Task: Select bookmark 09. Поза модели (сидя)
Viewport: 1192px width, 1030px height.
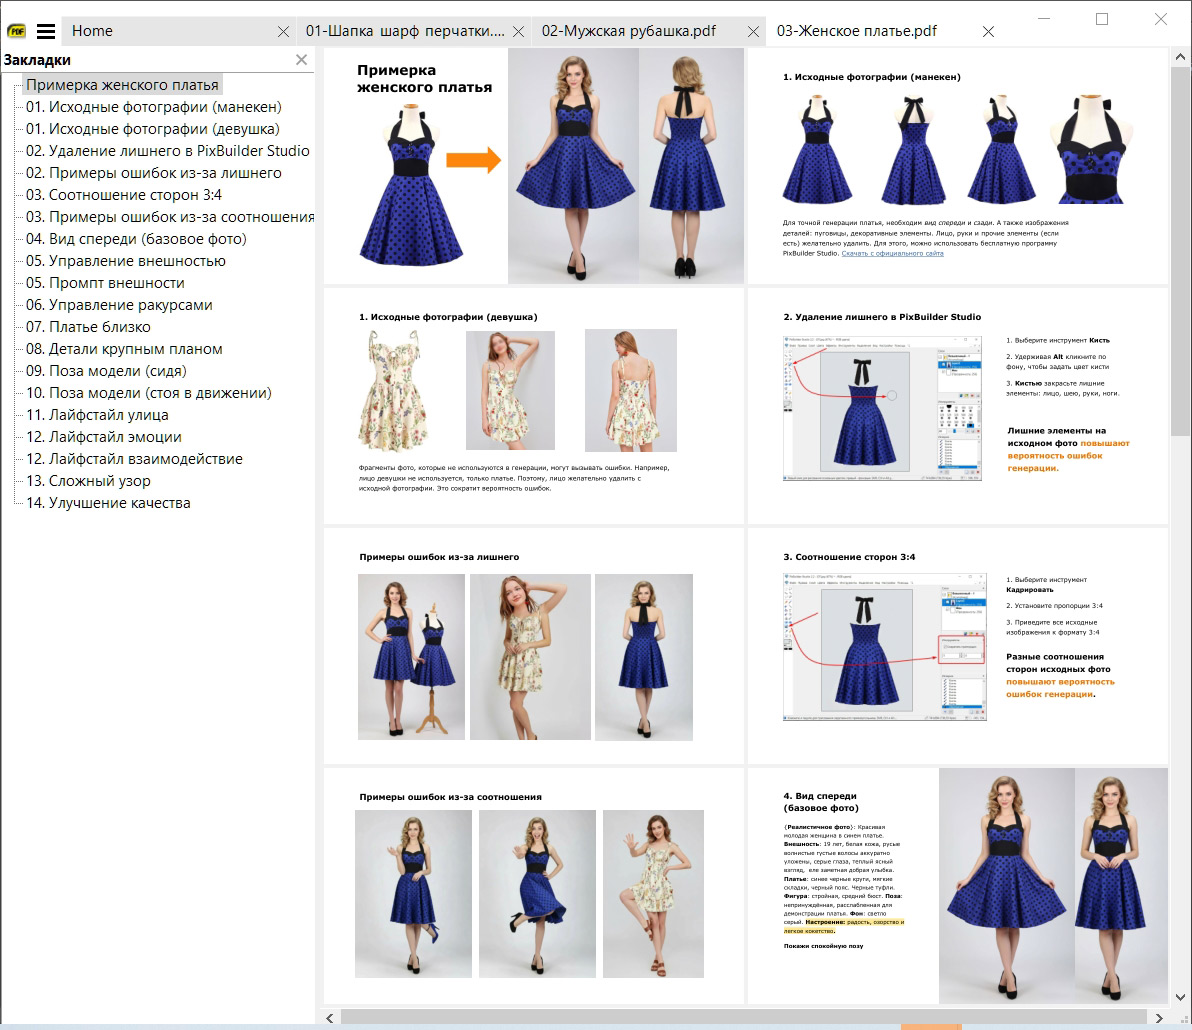Action: [x=106, y=371]
